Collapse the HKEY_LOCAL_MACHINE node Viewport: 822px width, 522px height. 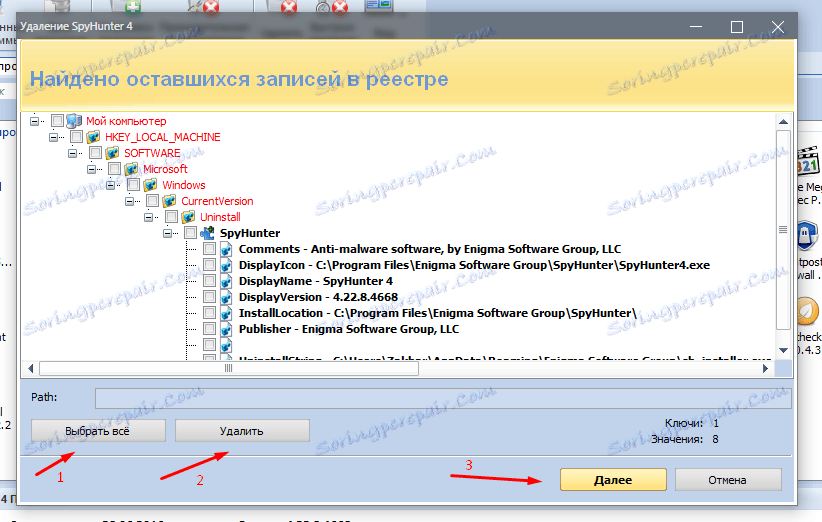point(53,137)
